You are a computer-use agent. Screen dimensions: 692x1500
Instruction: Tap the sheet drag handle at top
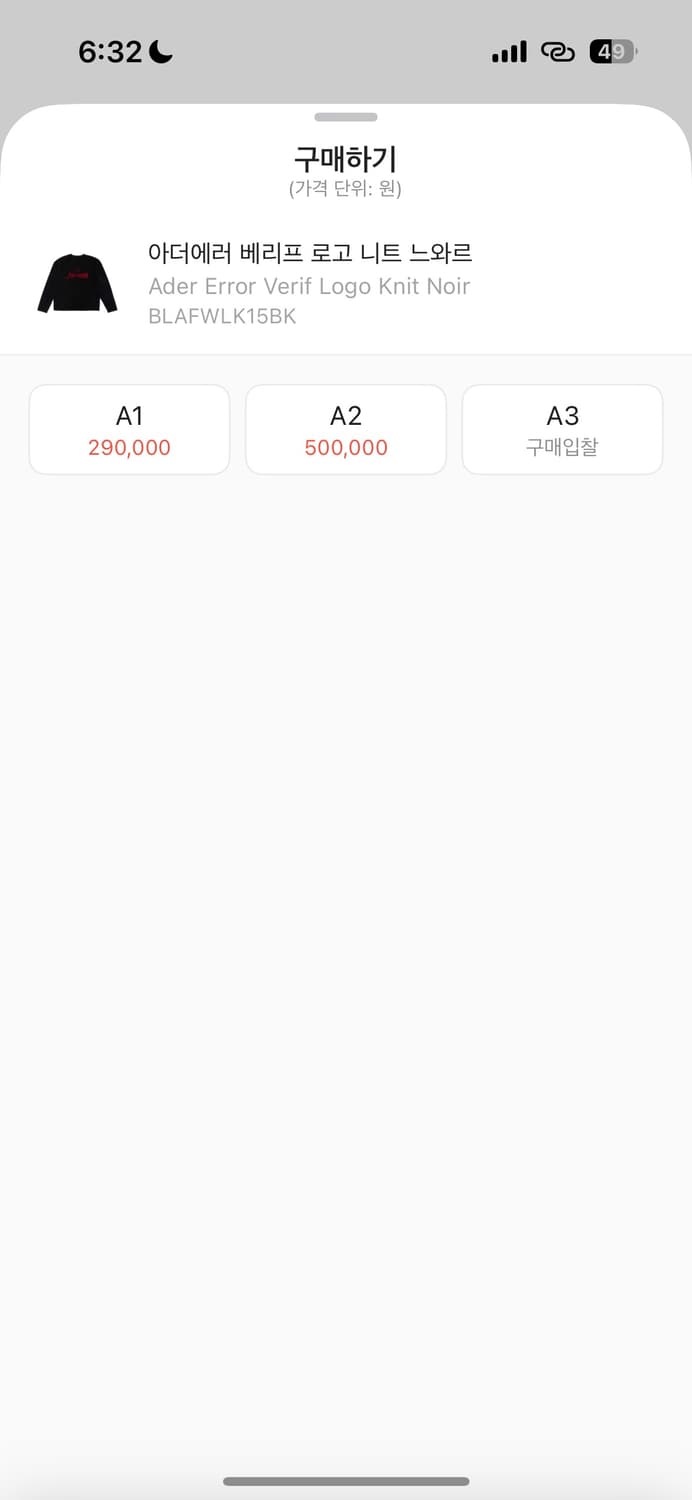pos(346,115)
